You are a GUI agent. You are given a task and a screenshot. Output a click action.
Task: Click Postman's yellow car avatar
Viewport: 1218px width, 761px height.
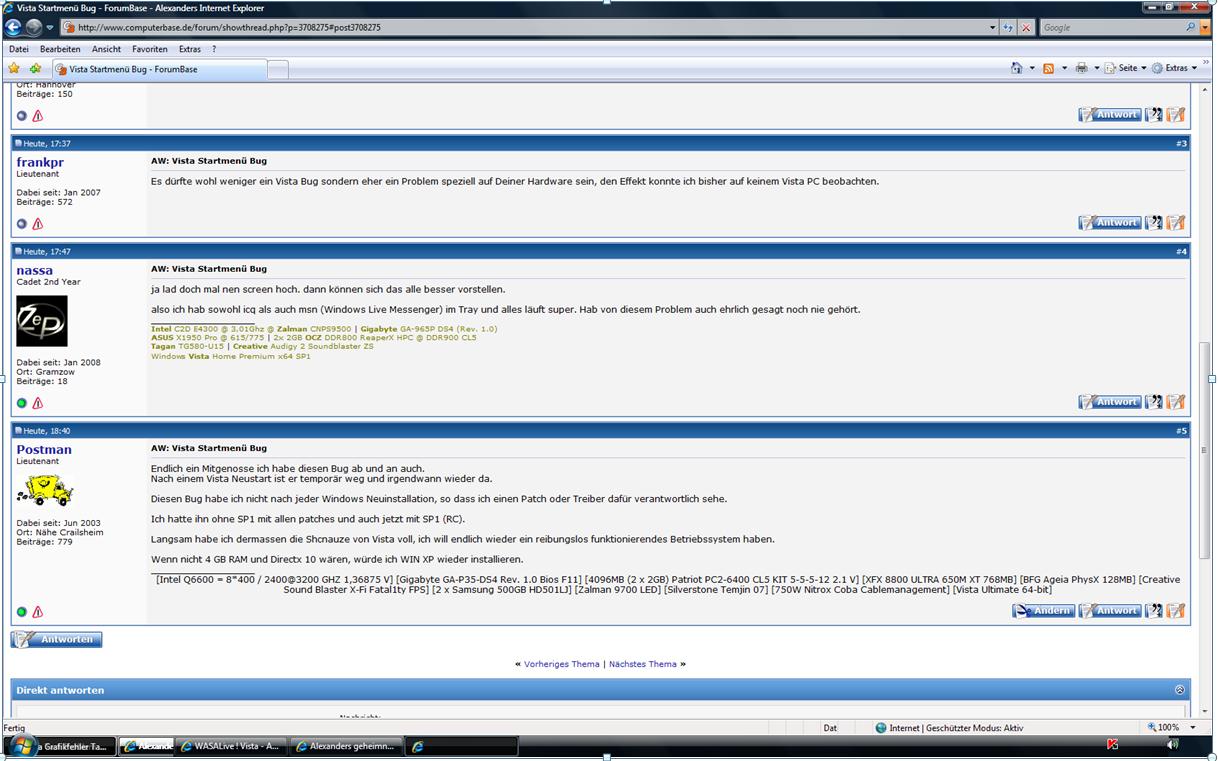point(46,490)
